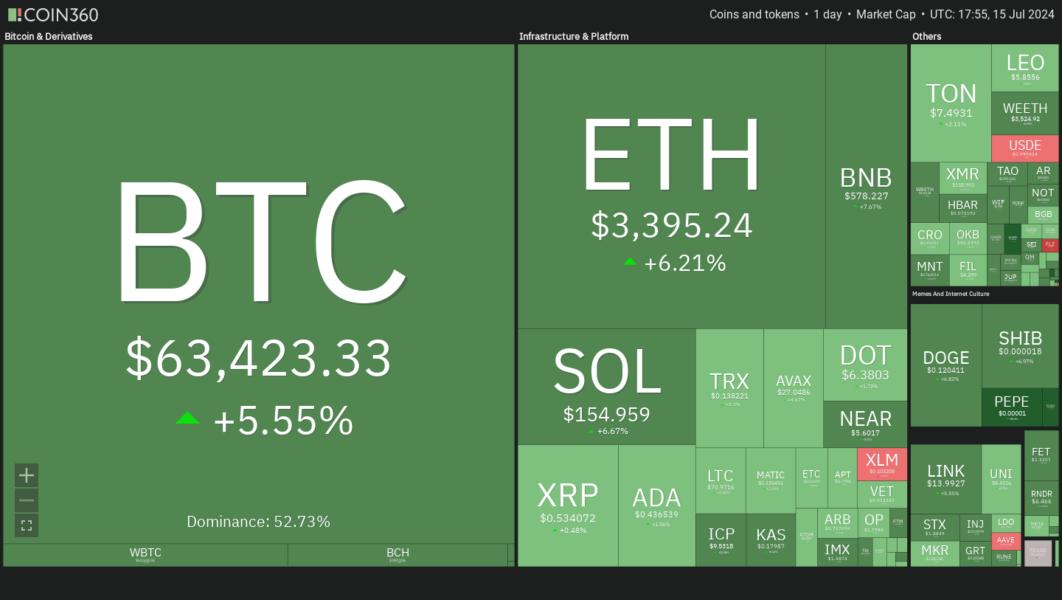Open the Coins and tokens filter
Screen dimensions: 1062x600
pyautogui.click(x=754, y=14)
